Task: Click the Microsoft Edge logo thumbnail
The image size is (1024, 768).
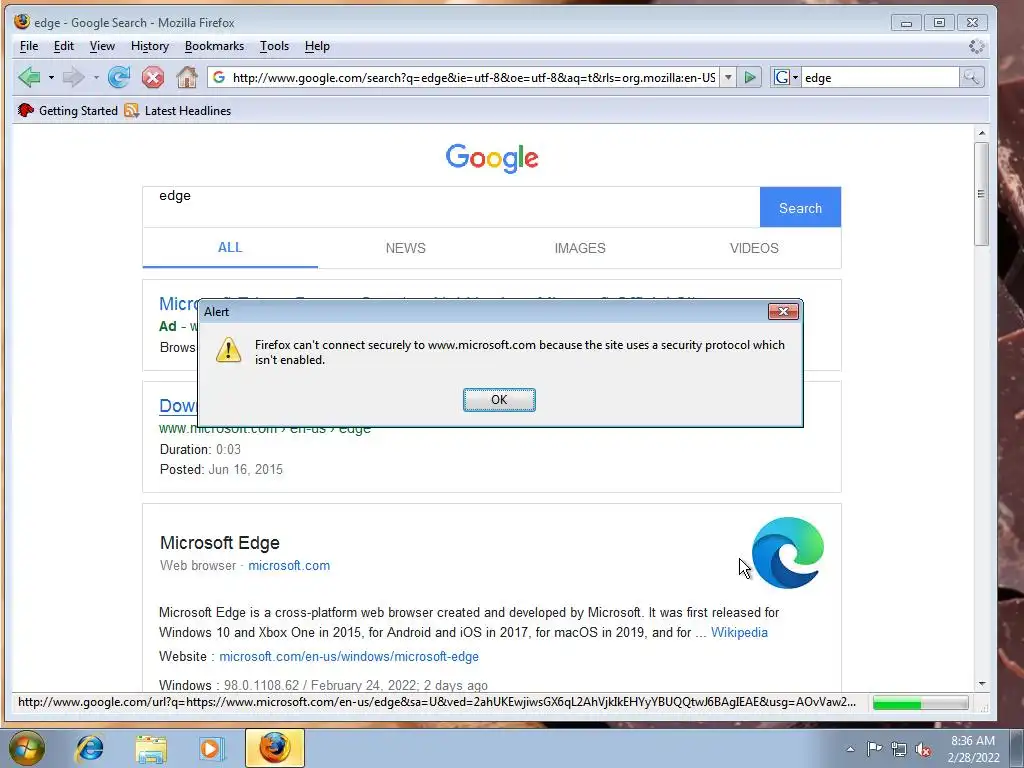Action: tap(788, 552)
